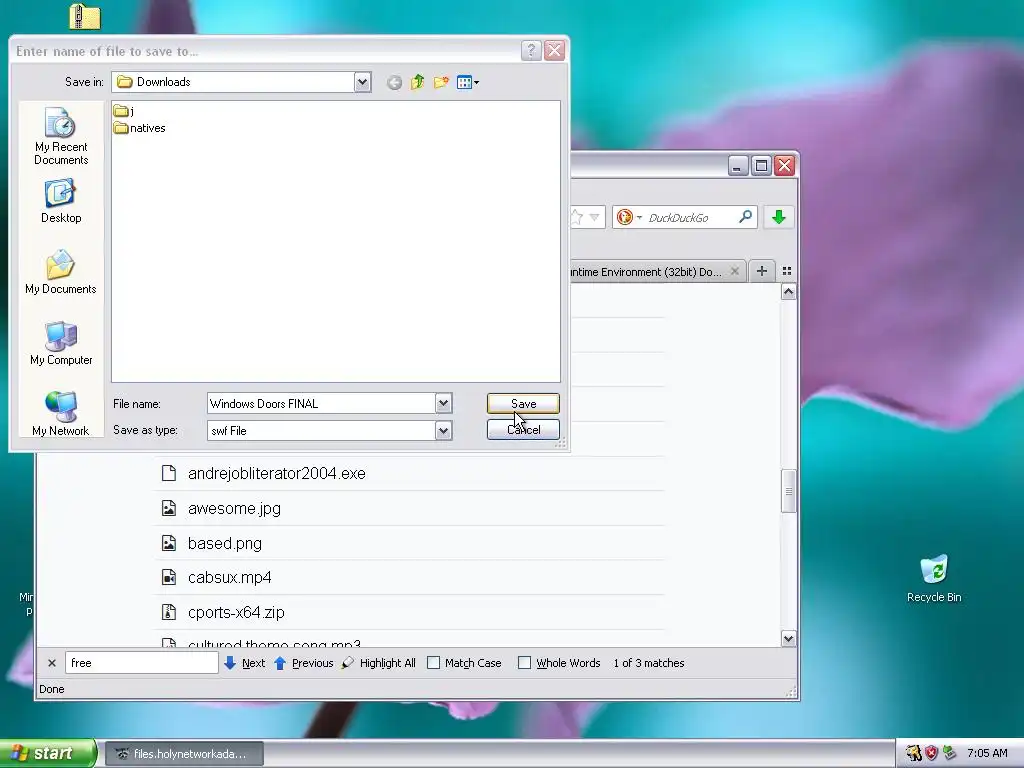This screenshot has width=1024, height=768.
Task: Open cports-x64.zip file link
Action: tap(236, 613)
